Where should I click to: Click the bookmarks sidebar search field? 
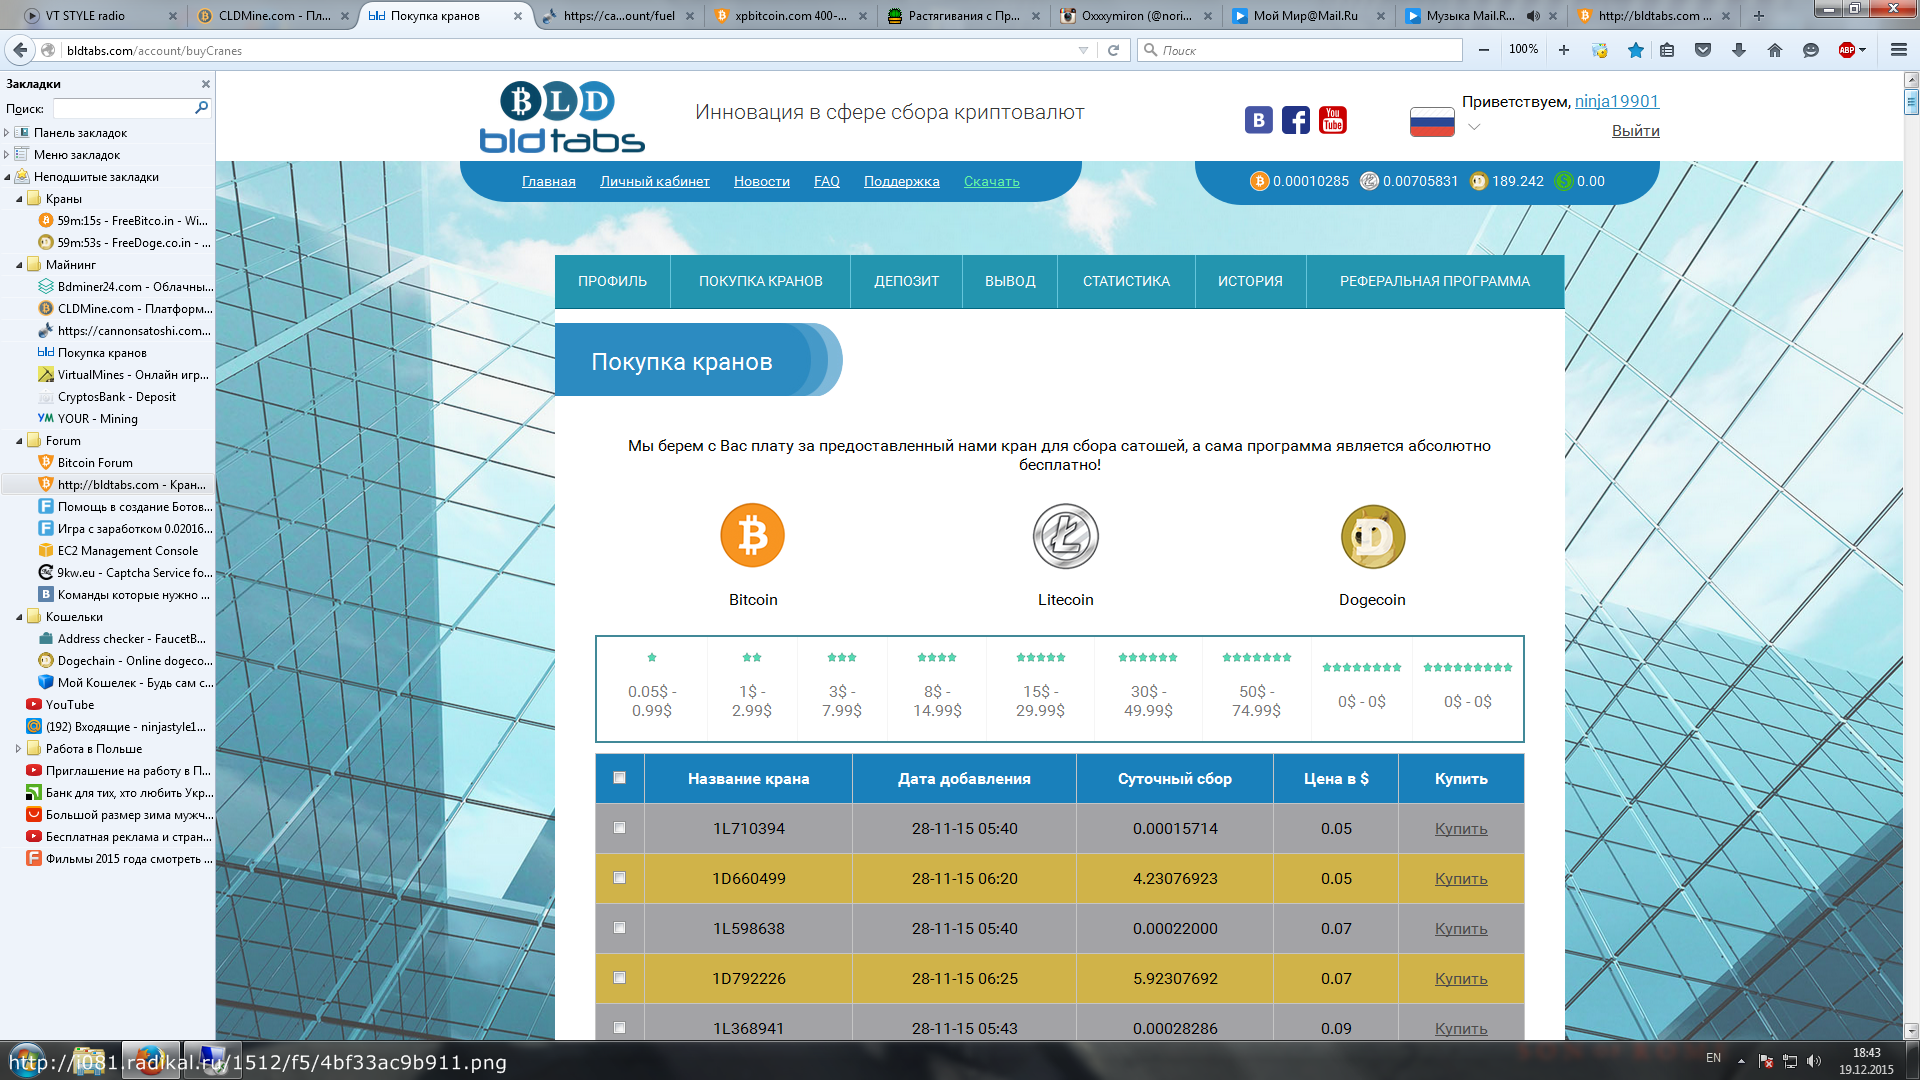(x=123, y=108)
